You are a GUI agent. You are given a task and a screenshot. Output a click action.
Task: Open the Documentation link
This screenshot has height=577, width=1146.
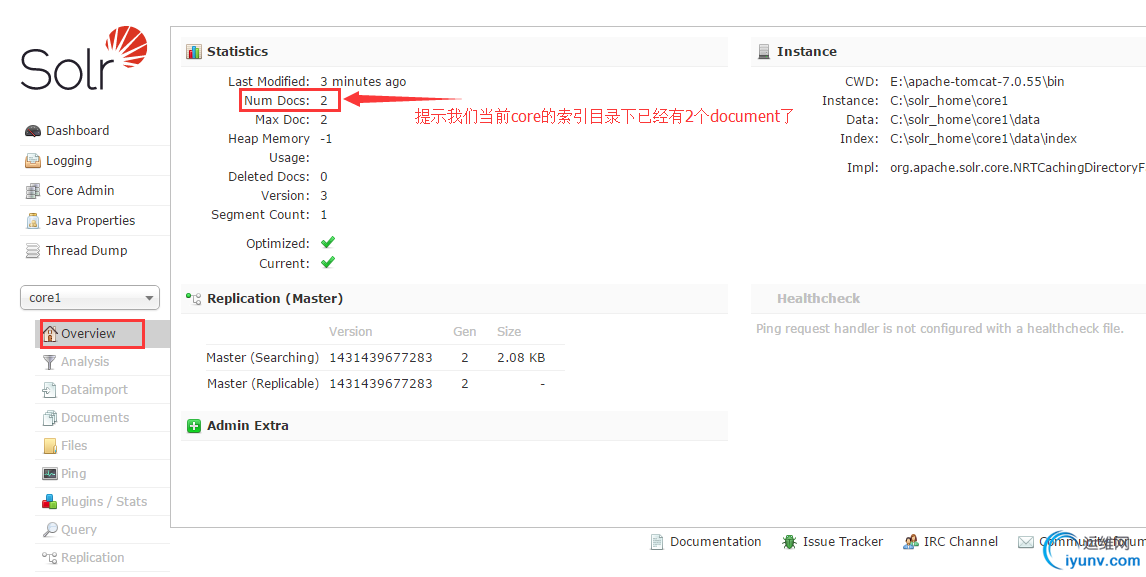[x=716, y=542]
